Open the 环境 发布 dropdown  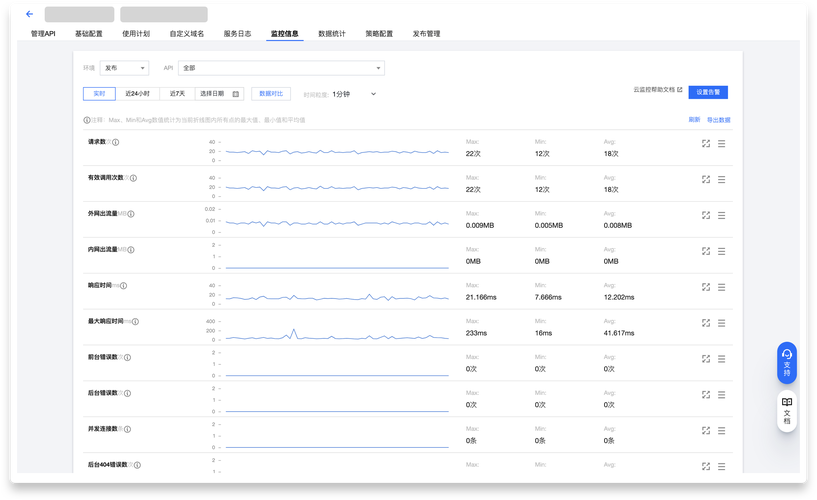pos(124,68)
